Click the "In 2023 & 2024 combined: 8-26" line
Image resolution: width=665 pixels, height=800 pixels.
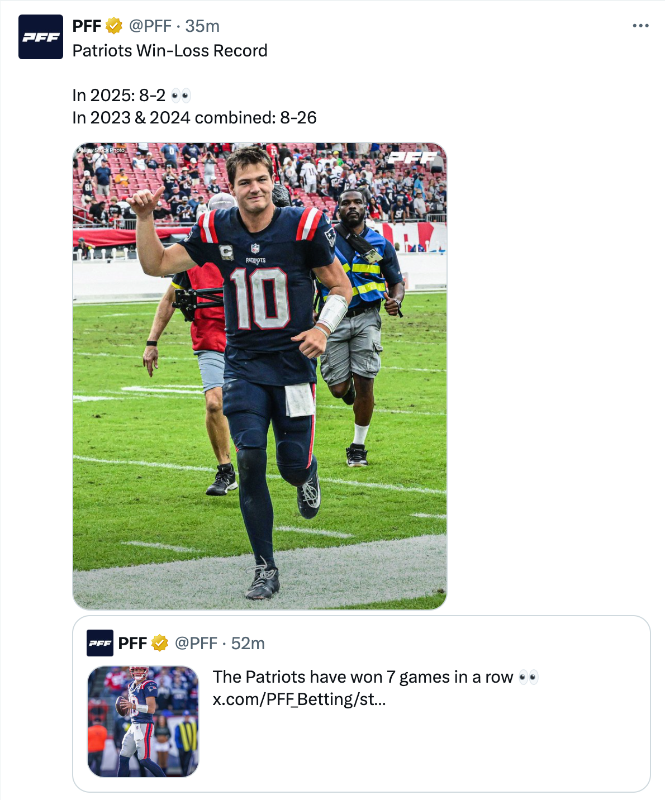(194, 118)
